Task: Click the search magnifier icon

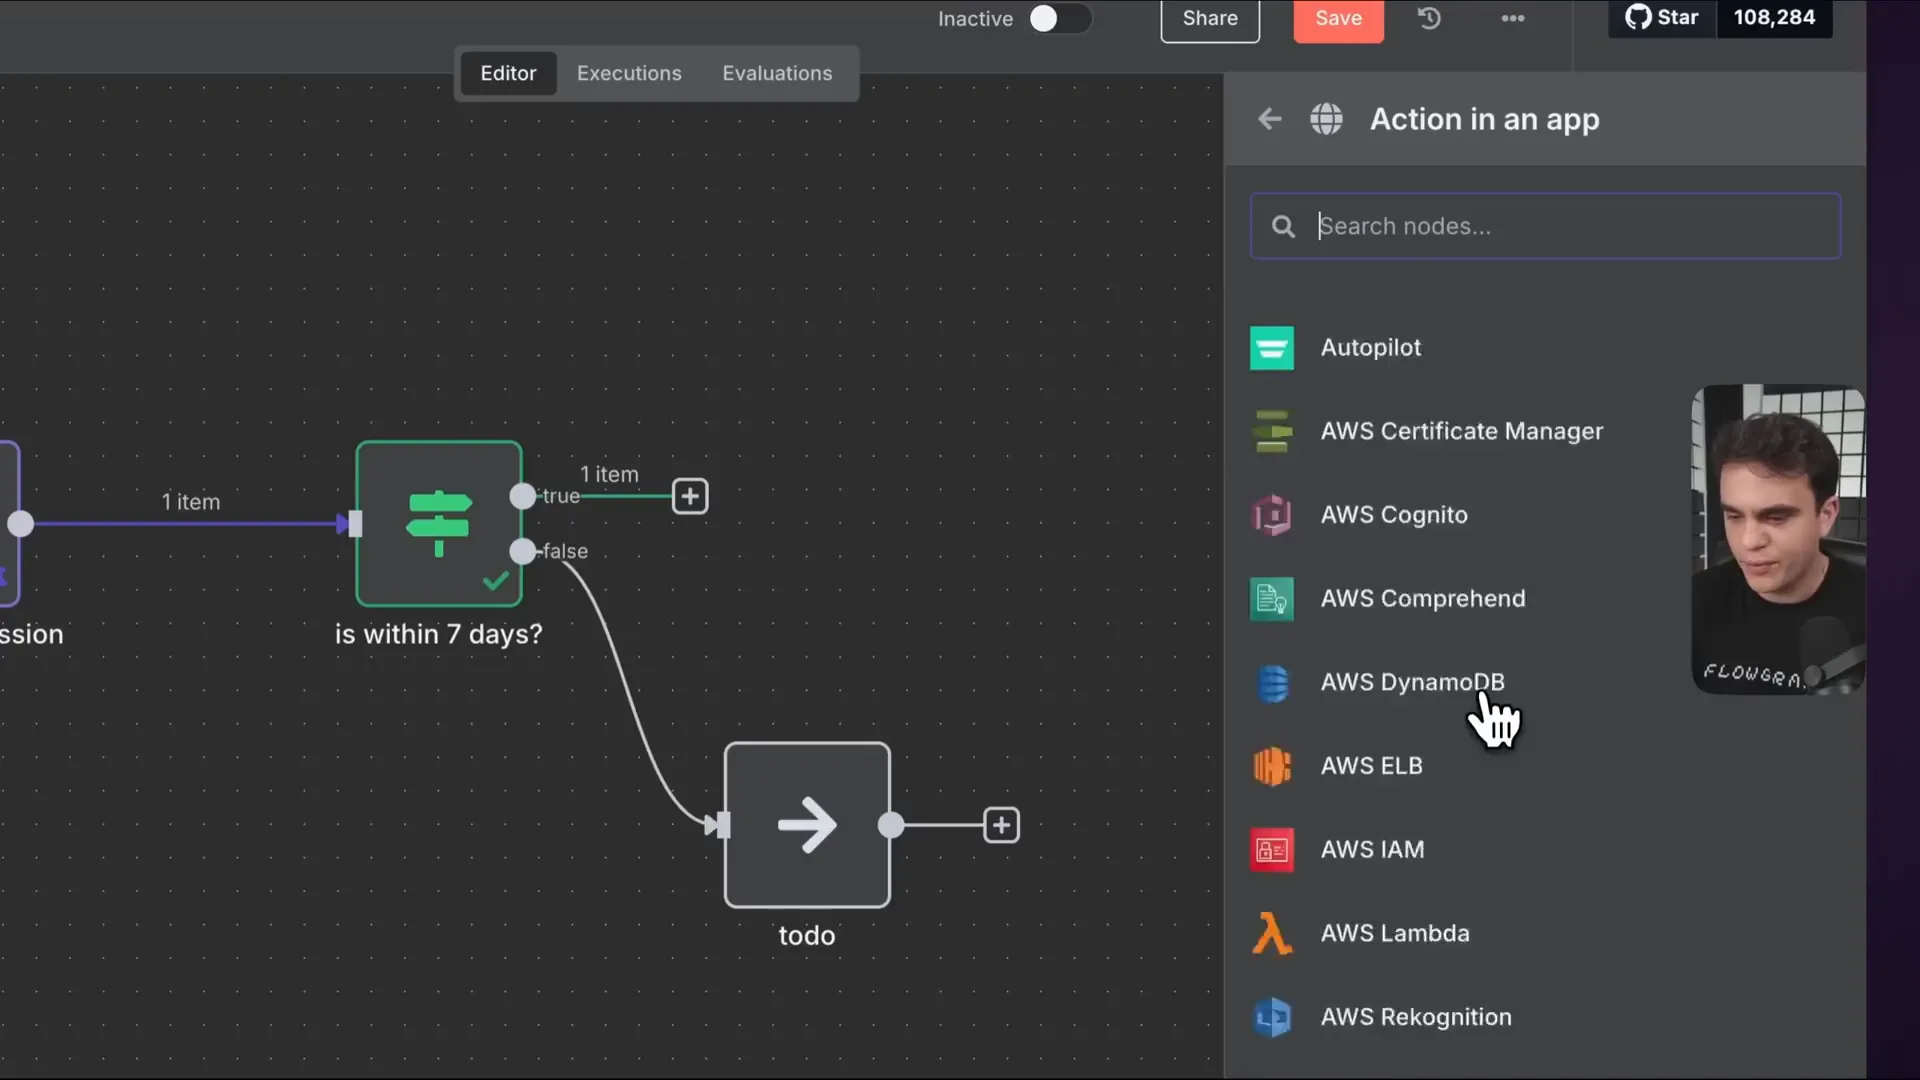Action: click(x=1283, y=227)
